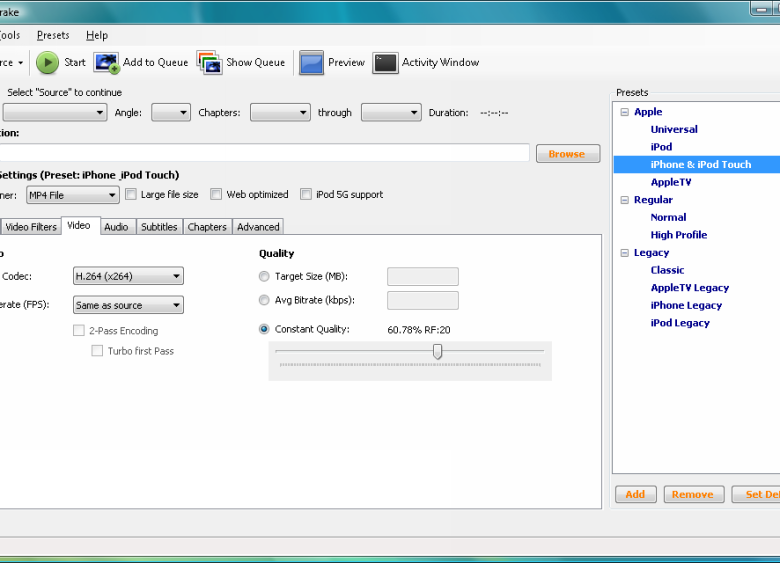Open the Activity Window terminal icon
780x563 pixels.
[x=385, y=62]
